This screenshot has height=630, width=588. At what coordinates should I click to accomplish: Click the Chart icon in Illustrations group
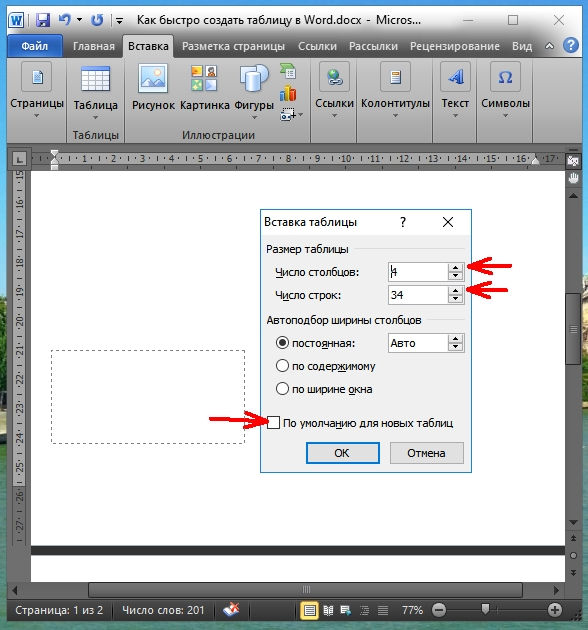[x=288, y=93]
